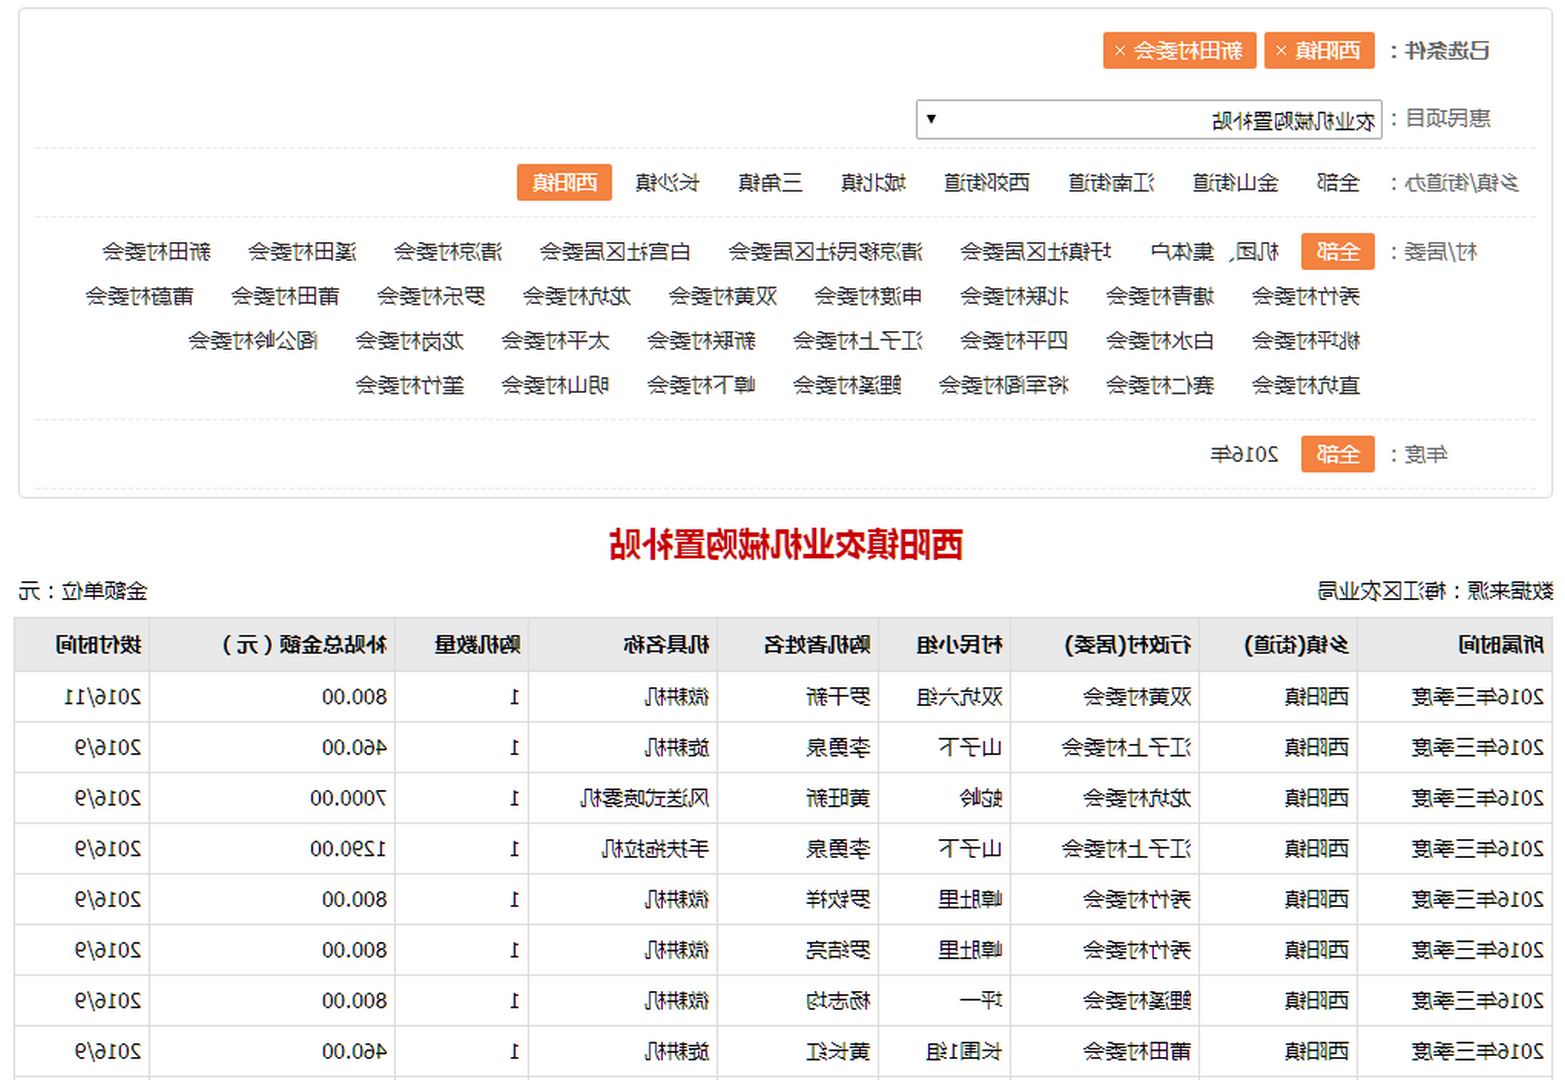The height and width of the screenshot is (1080, 1565).
Task: Select 阁公岭村委会 village filter
Action: click(x=253, y=341)
